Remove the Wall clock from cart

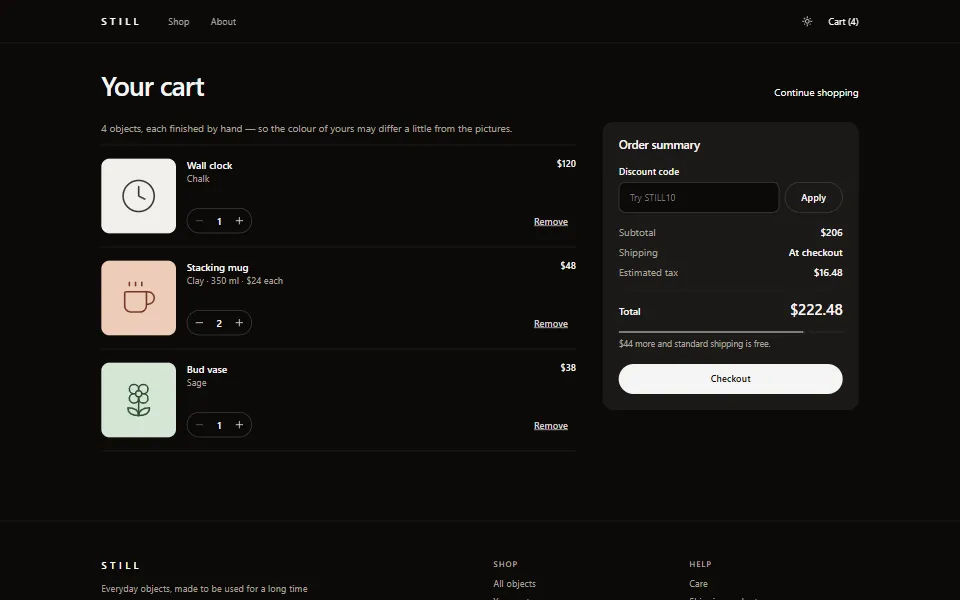pos(550,222)
